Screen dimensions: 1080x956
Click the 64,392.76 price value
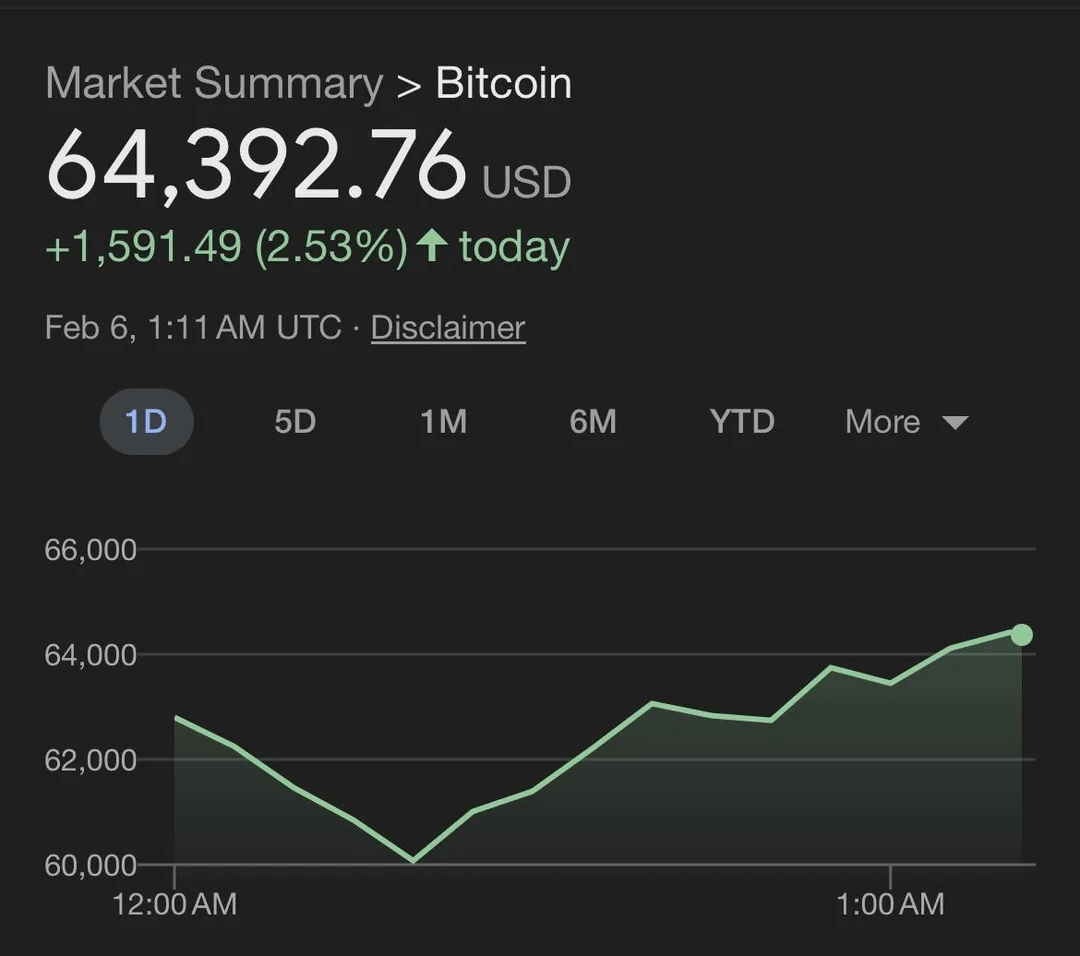point(257,165)
